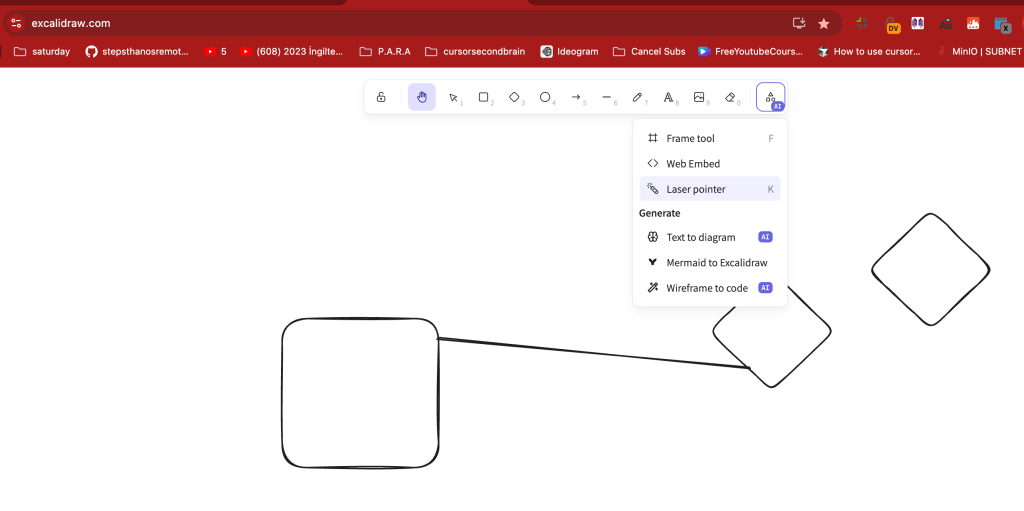Open Mermaid to Excalidraw option
This screenshot has width=1024, height=511.
(x=710, y=263)
